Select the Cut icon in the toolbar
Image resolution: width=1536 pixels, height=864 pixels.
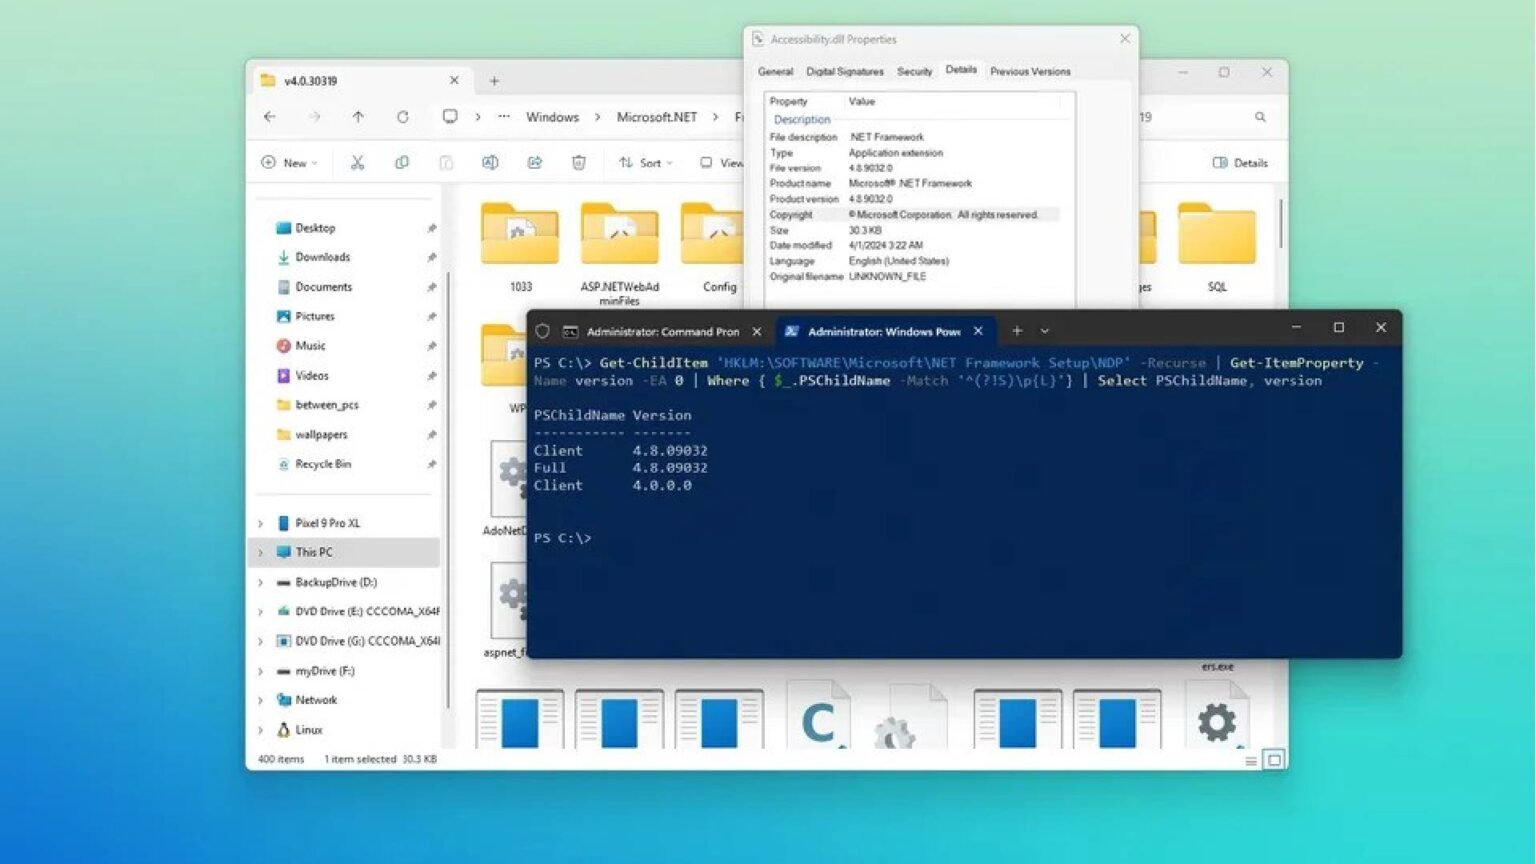(x=357, y=162)
